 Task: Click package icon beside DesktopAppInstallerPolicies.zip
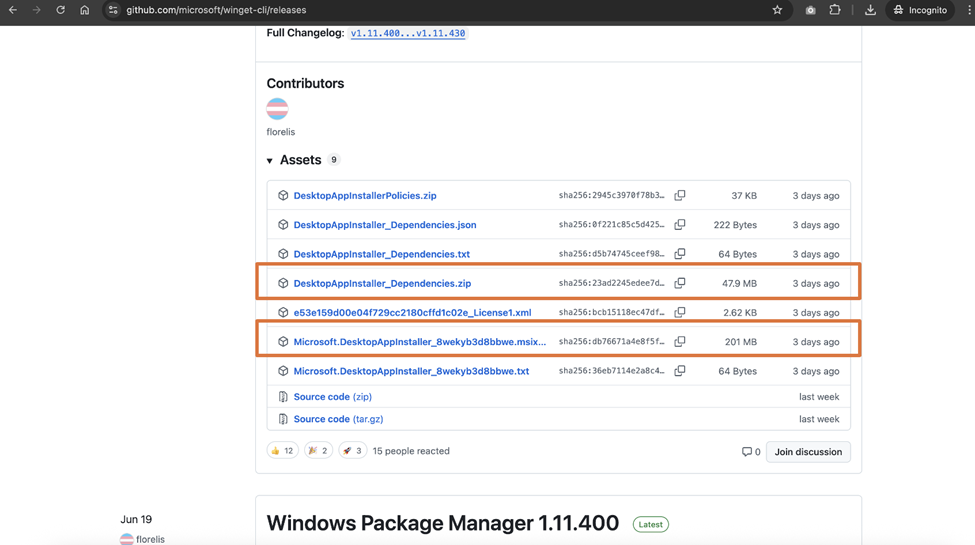[283, 195]
